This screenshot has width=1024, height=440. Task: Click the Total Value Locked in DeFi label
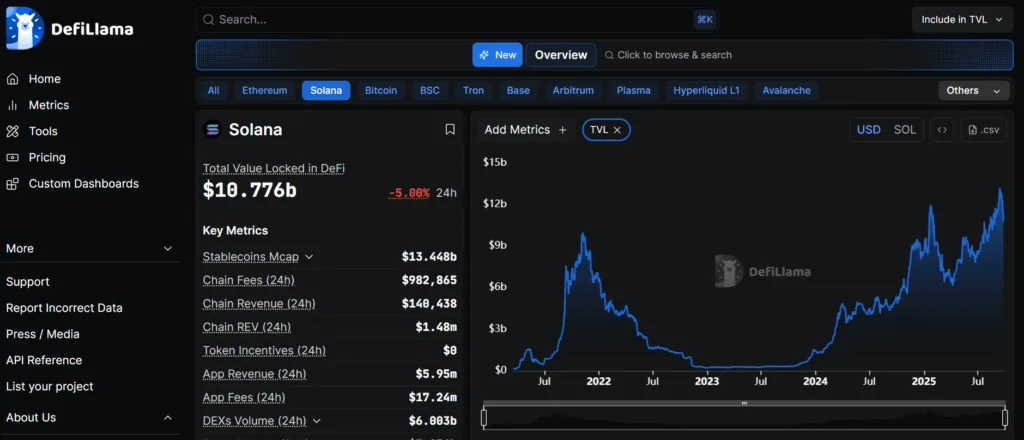pos(274,168)
